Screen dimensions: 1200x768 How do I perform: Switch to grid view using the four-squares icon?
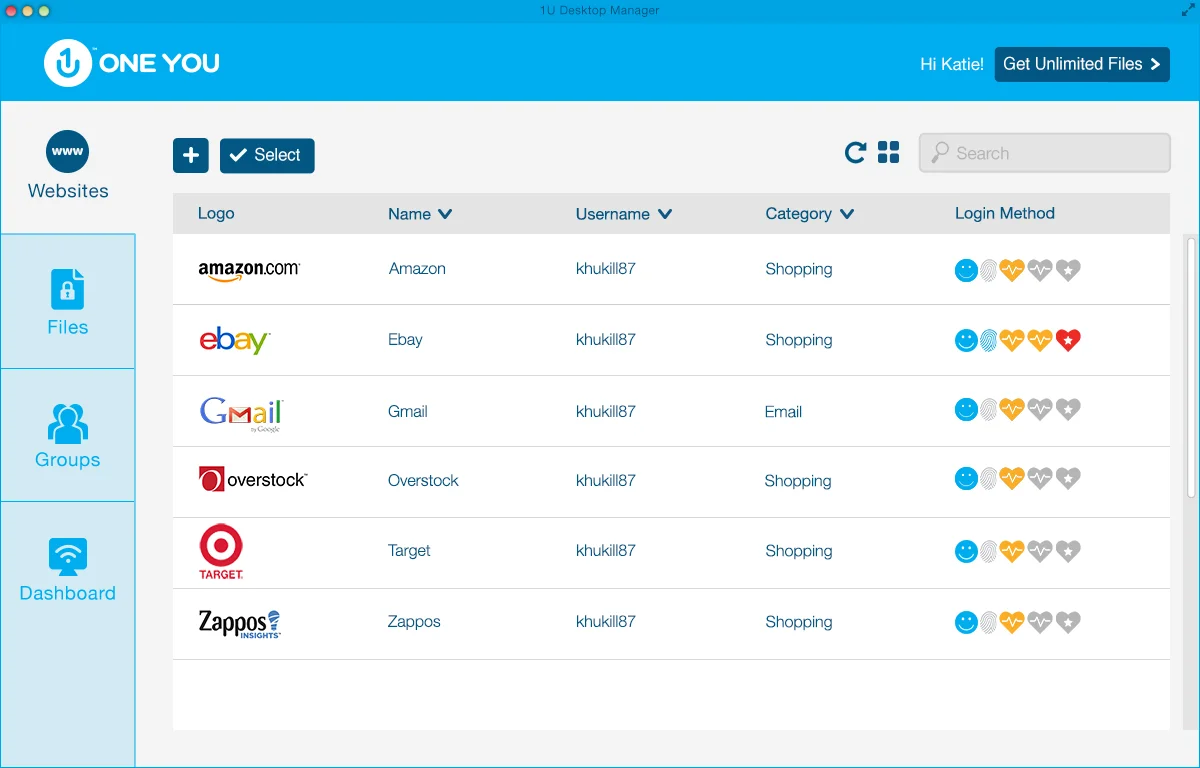[888, 152]
